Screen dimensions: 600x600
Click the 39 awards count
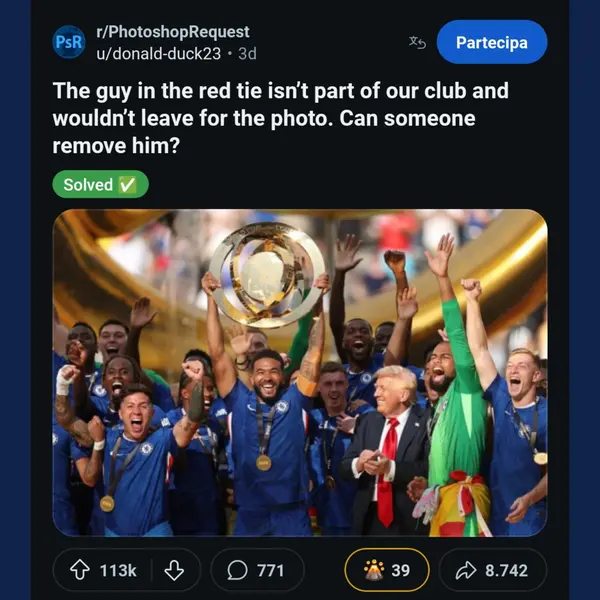[x=400, y=570]
